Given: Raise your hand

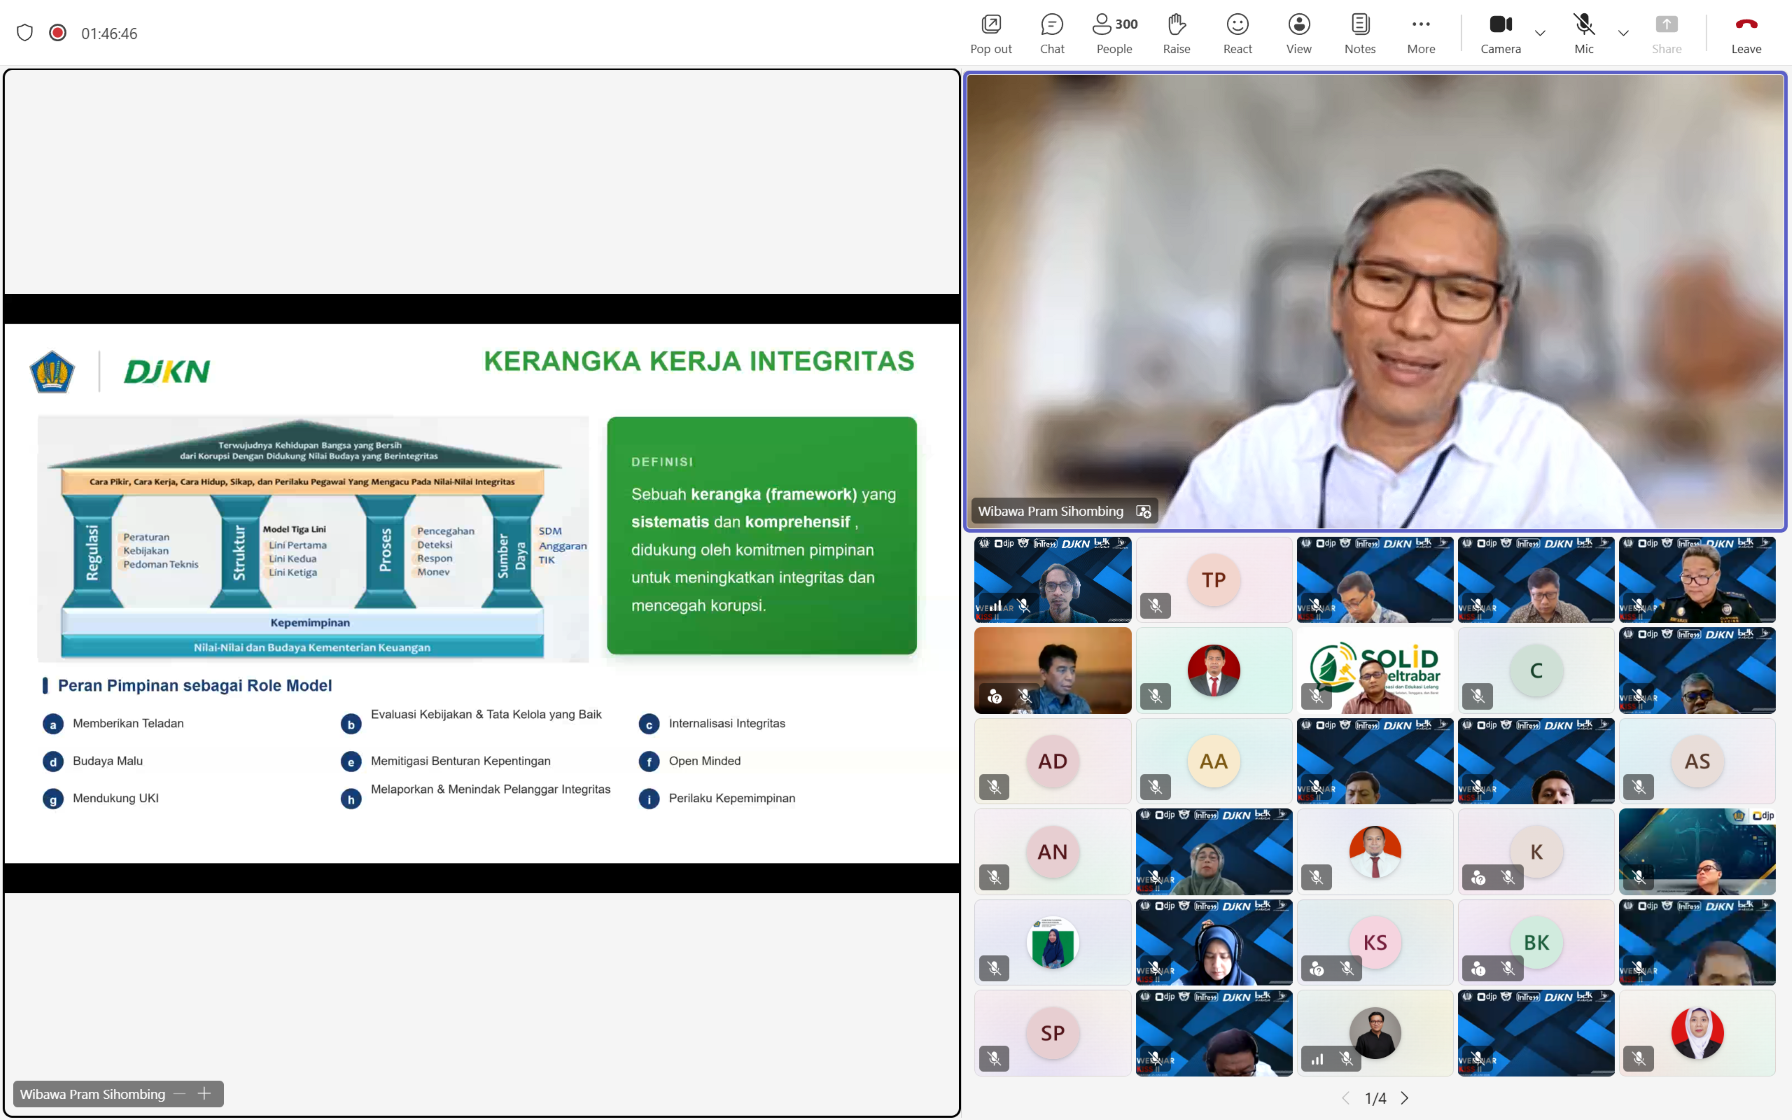Looking at the screenshot, I should [1176, 34].
